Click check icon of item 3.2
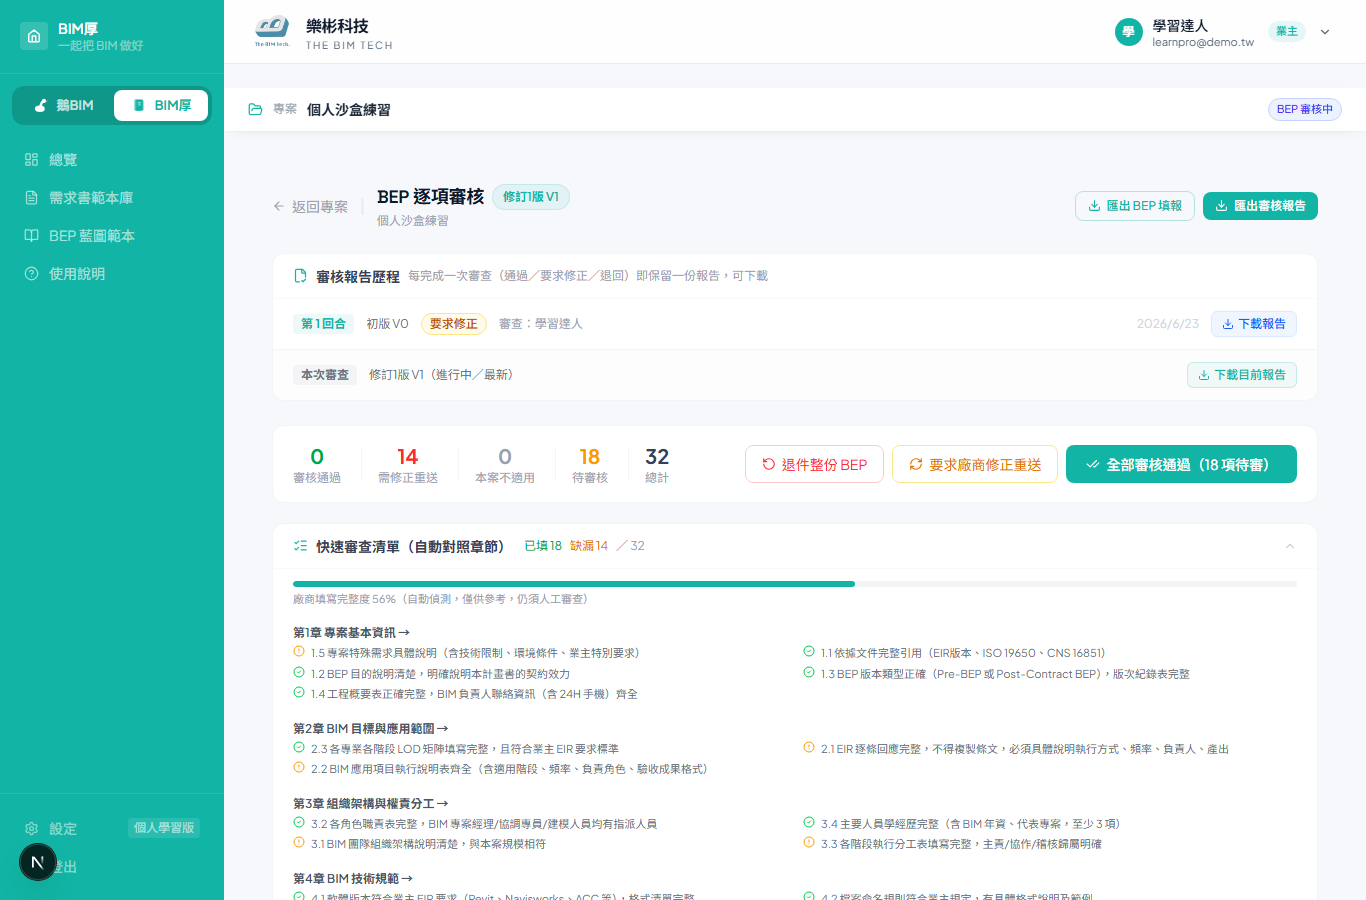Image resolution: width=1366 pixels, height=900 pixels. point(299,823)
